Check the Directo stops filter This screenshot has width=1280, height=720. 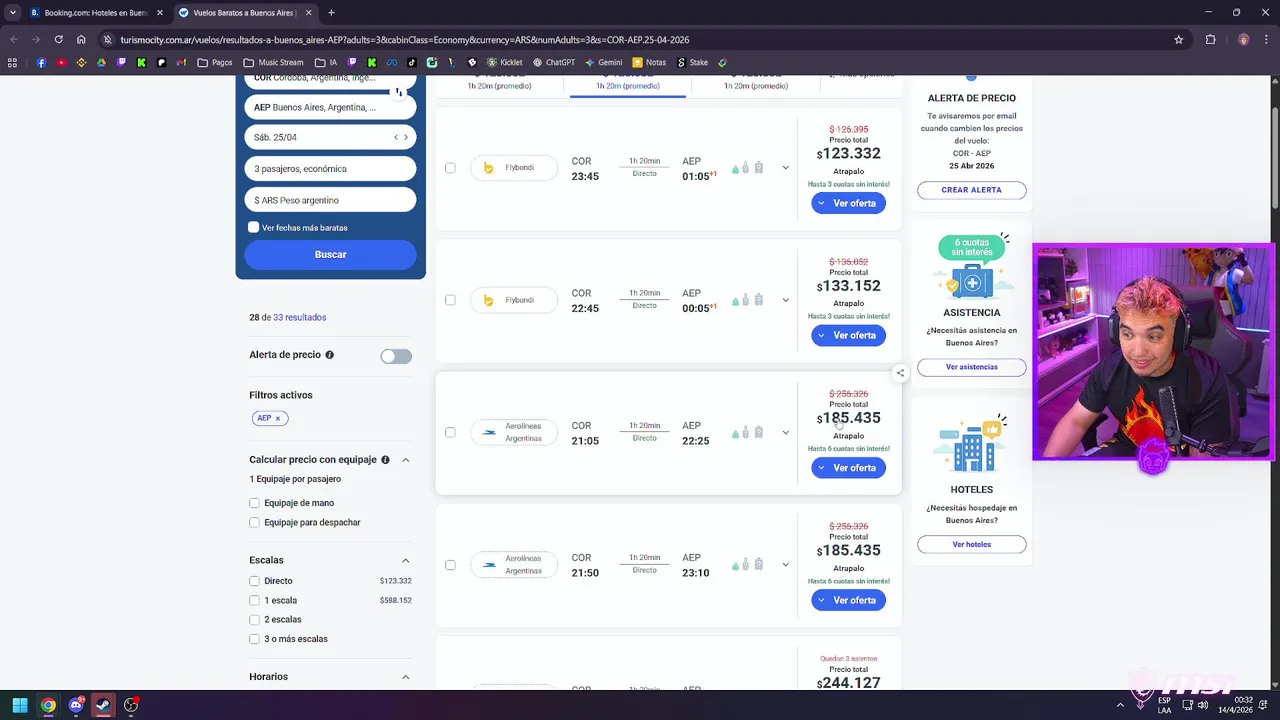[255, 581]
